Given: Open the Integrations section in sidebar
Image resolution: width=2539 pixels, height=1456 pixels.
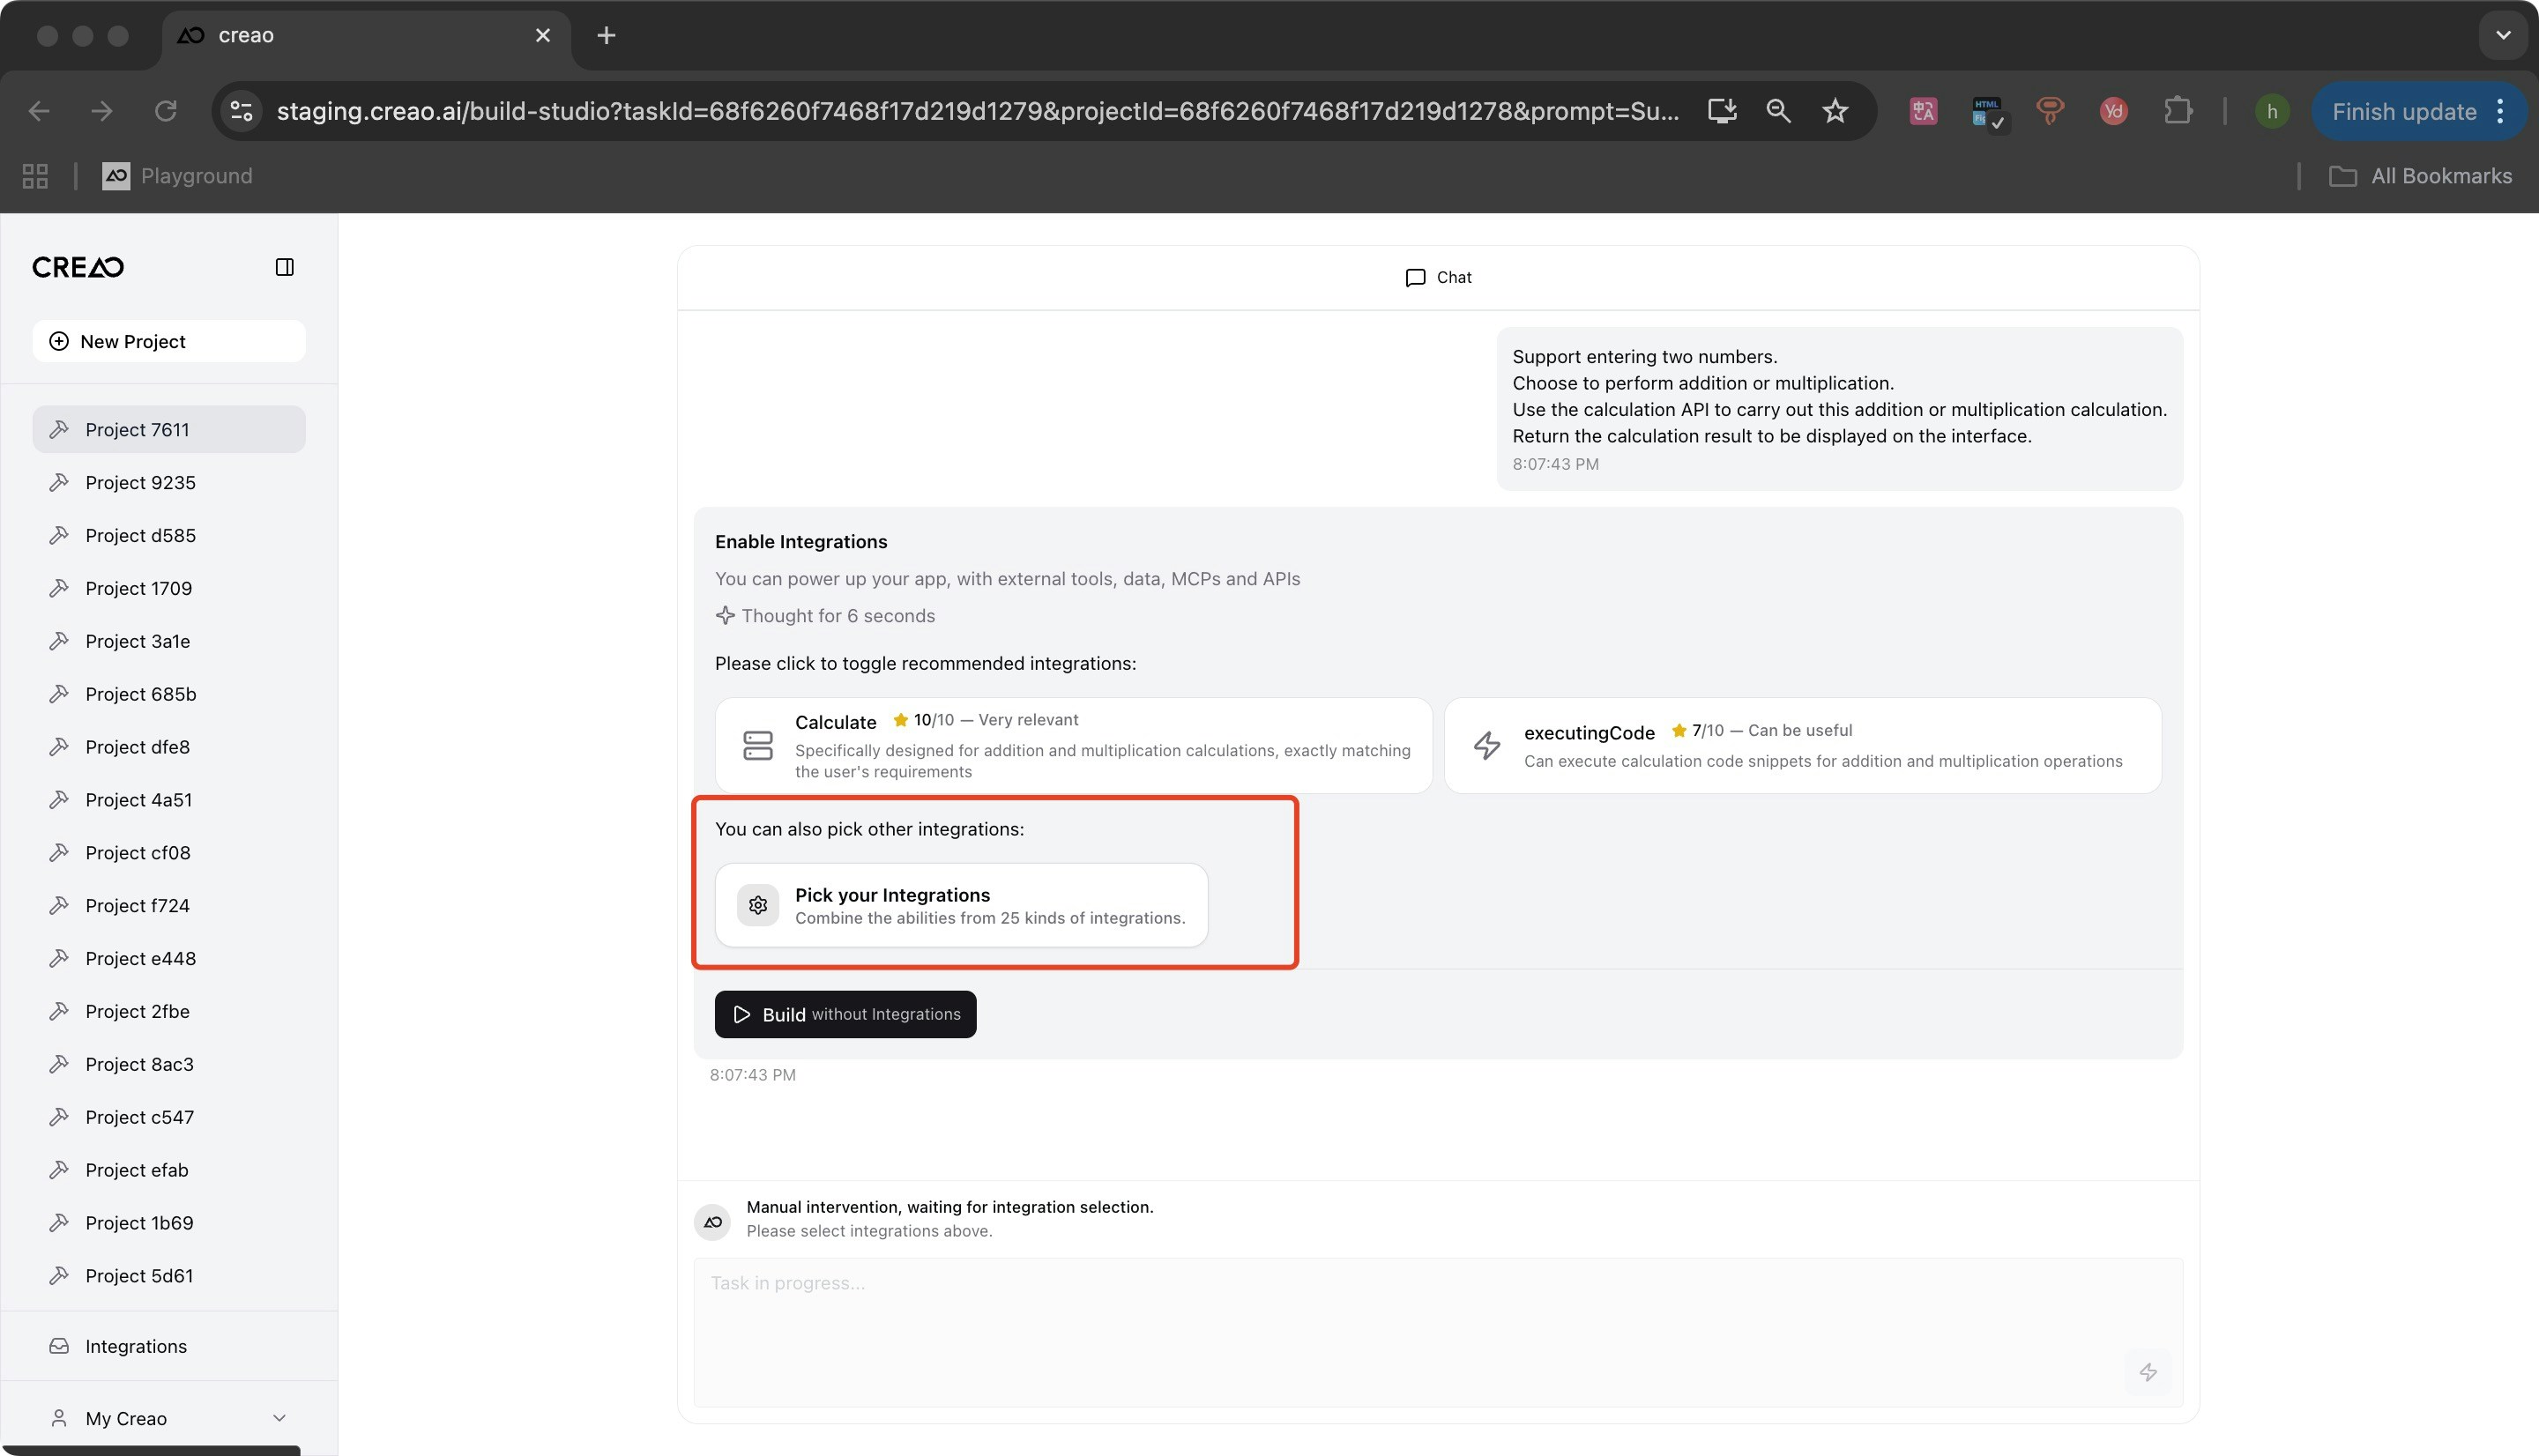Looking at the screenshot, I should [x=135, y=1346].
